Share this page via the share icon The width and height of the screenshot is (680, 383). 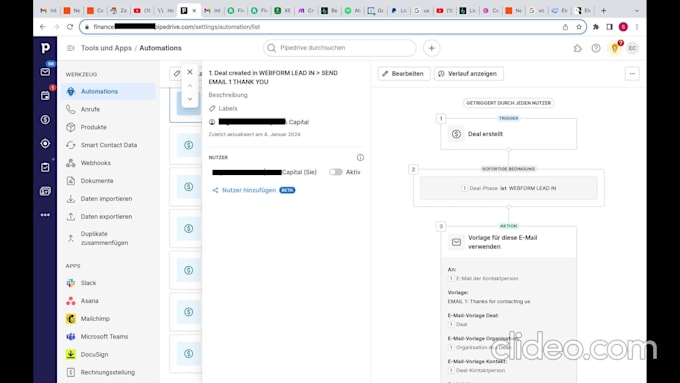[x=565, y=27]
